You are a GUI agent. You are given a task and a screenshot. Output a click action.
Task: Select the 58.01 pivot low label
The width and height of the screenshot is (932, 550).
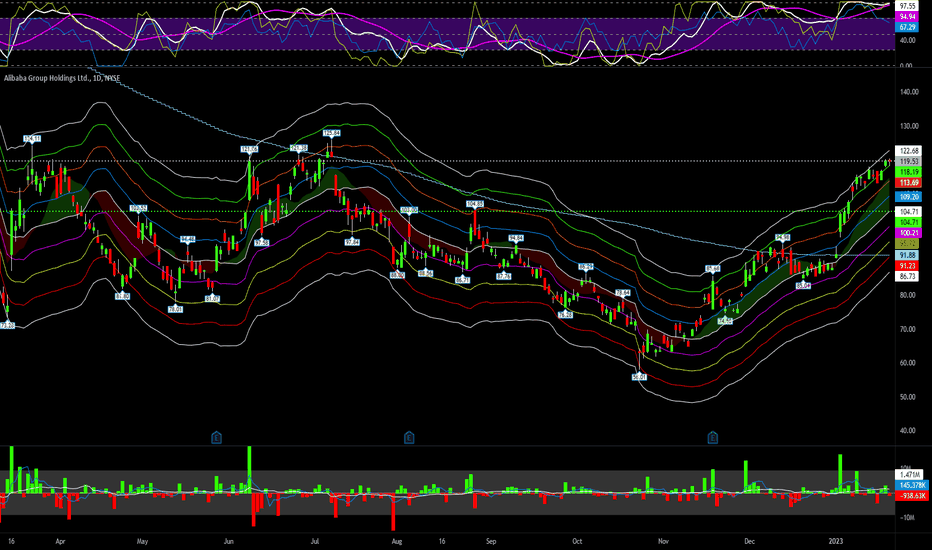(x=639, y=377)
